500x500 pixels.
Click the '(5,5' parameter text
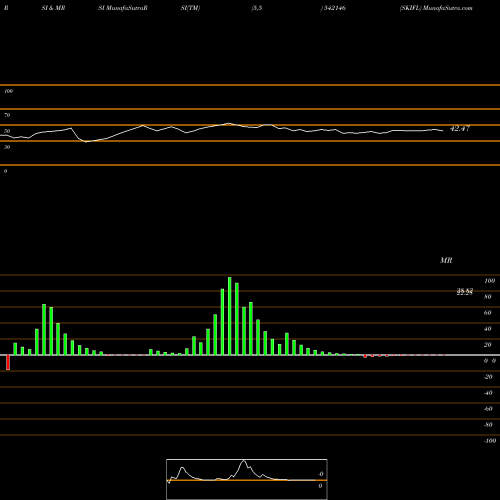[x=257, y=8]
